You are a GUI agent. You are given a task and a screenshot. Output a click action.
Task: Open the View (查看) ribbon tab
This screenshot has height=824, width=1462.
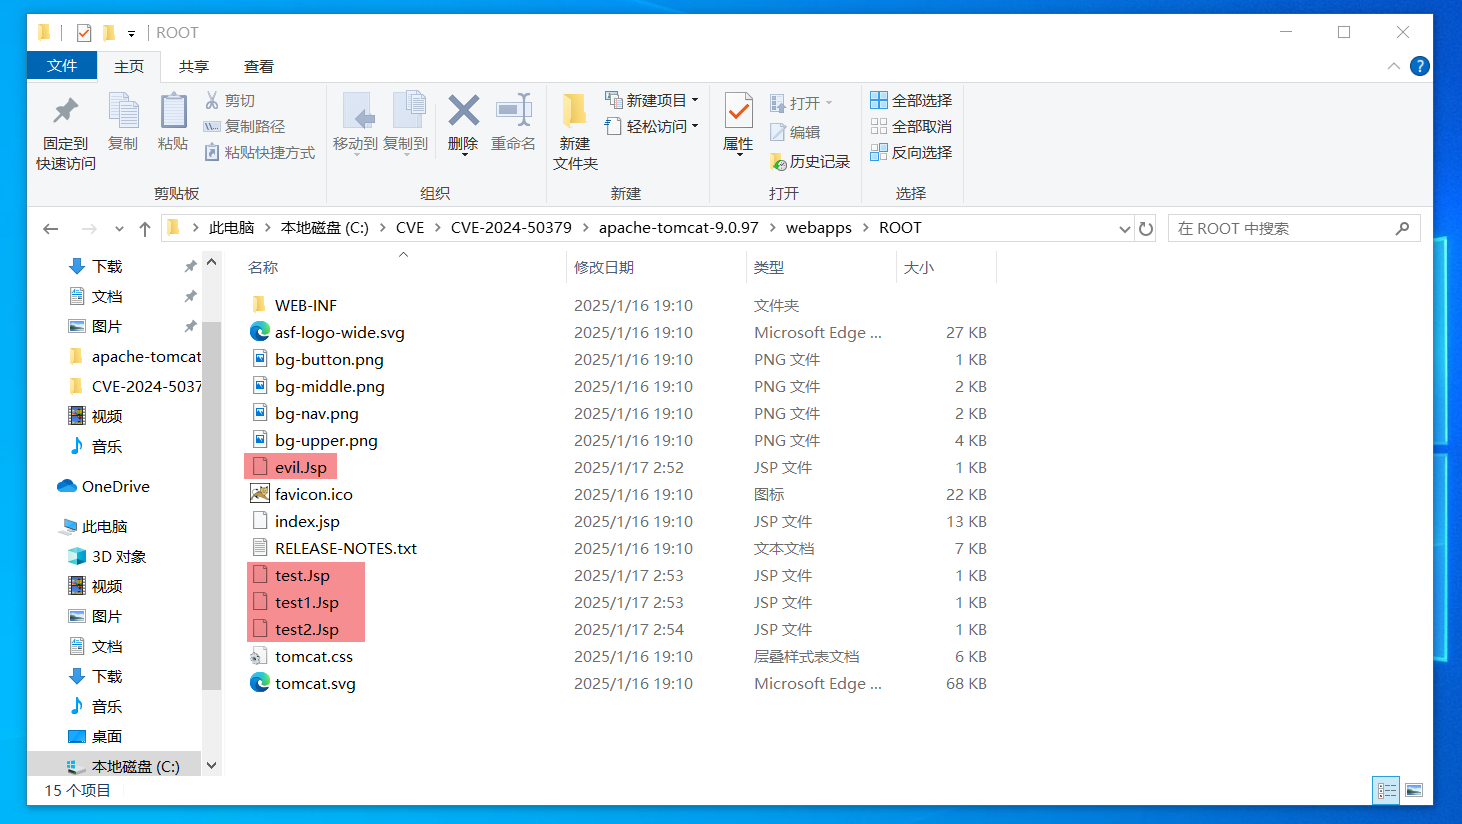tap(258, 66)
